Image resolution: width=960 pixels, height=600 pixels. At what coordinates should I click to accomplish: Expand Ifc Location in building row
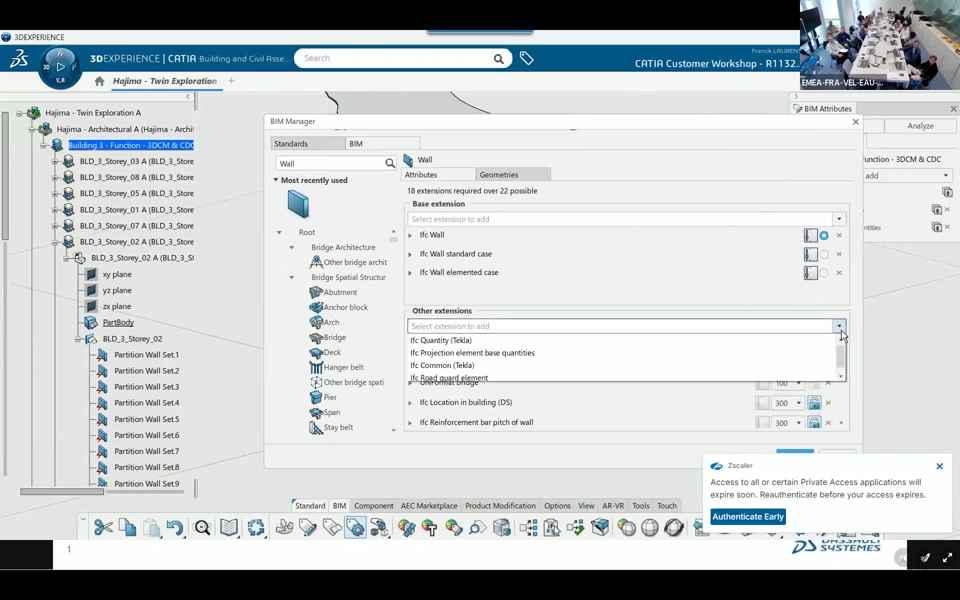tap(410, 403)
